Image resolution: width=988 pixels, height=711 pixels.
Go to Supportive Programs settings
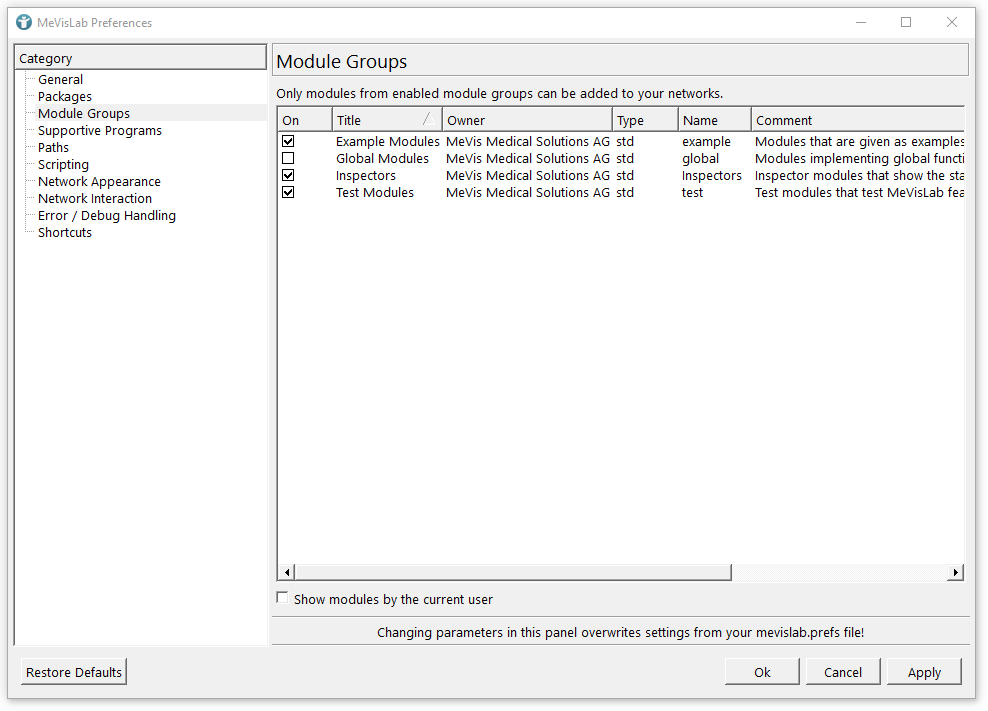point(99,131)
